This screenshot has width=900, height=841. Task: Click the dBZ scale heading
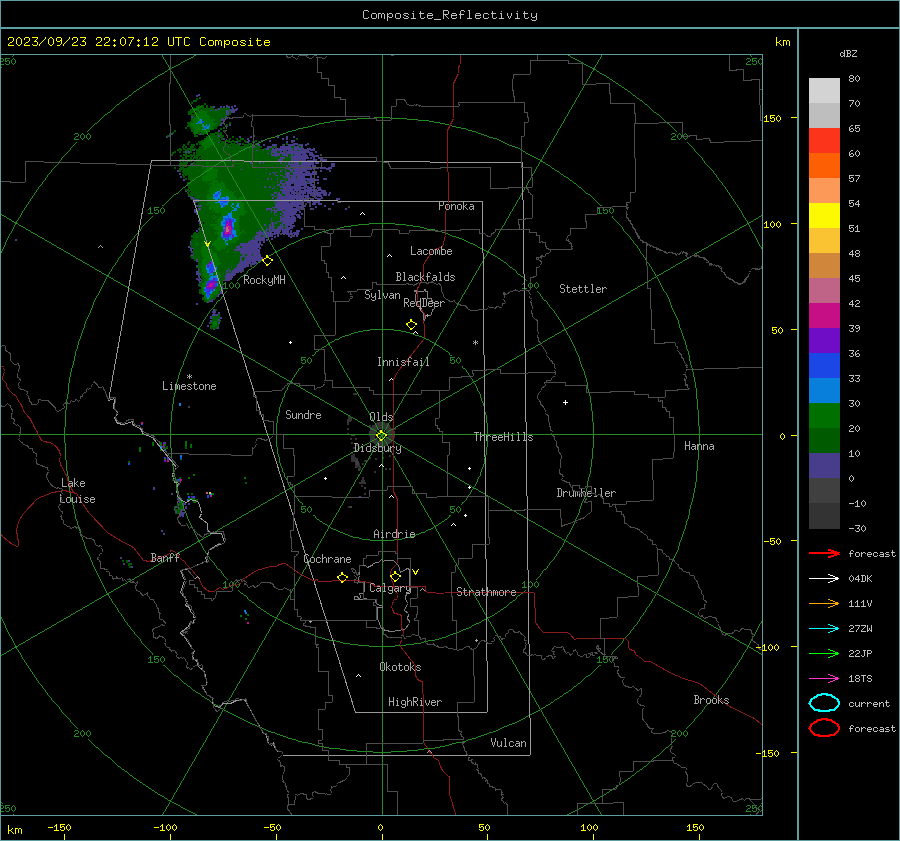(848, 53)
